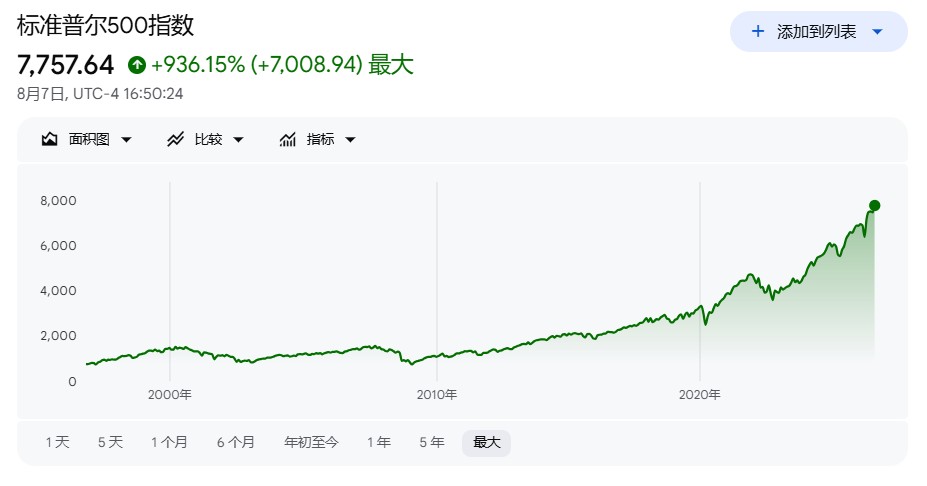This screenshot has width=927, height=486.
Task: Click the compare trend icon beside 比较
Action: tap(175, 140)
